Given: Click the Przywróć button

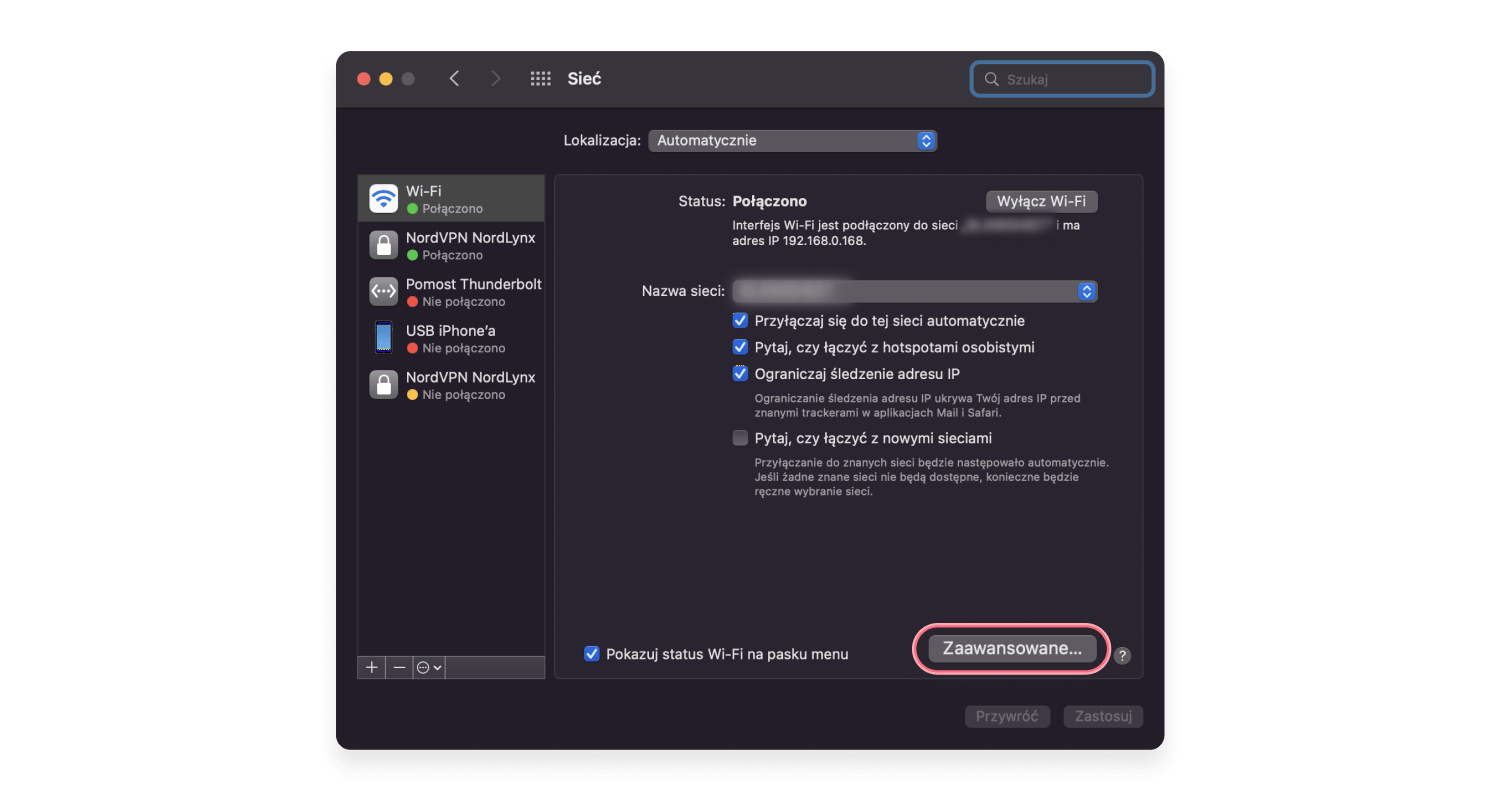Looking at the screenshot, I should click(x=1008, y=716).
